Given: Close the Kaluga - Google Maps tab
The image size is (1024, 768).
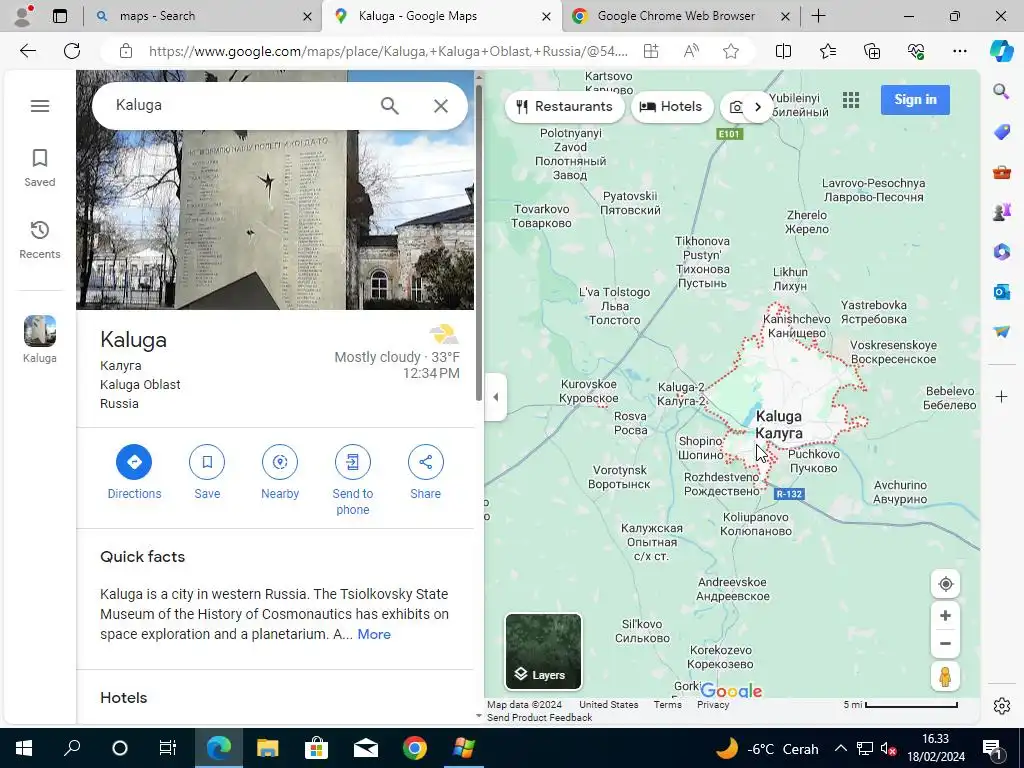Looking at the screenshot, I should point(547,16).
